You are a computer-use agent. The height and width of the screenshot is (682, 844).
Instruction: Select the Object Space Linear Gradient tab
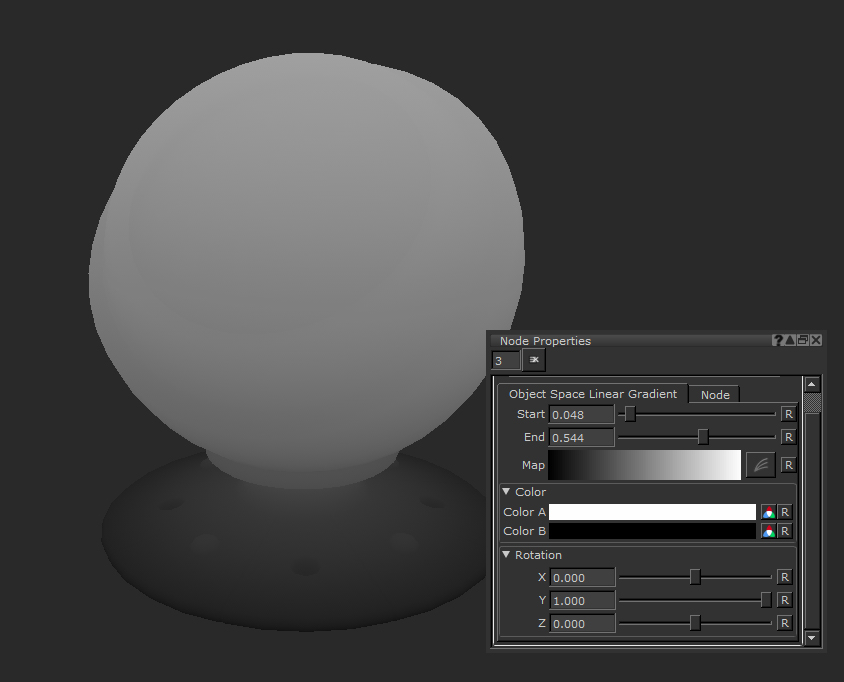tap(592, 394)
